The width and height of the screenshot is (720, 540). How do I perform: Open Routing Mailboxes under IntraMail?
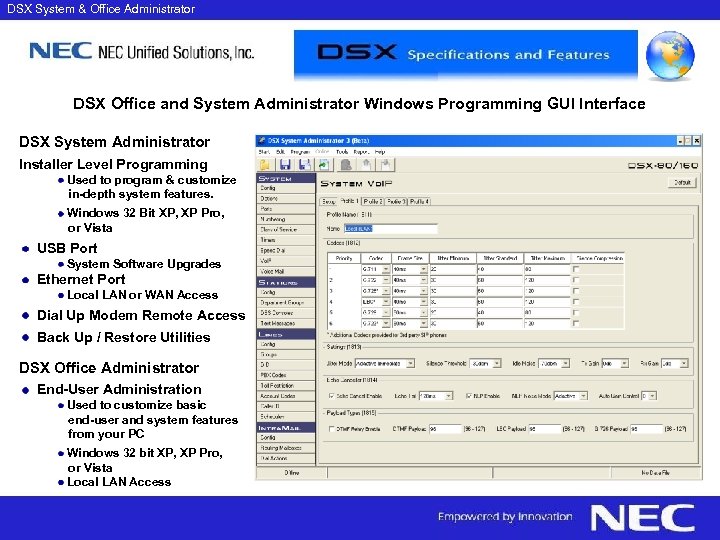(286, 448)
